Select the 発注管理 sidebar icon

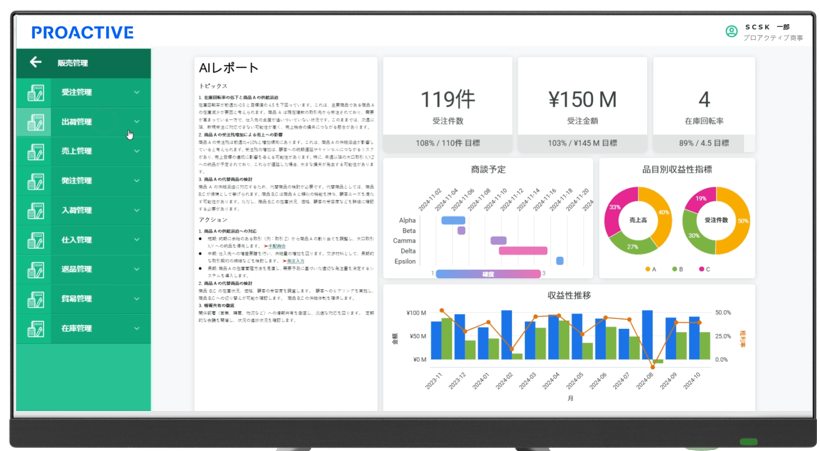coord(35,182)
